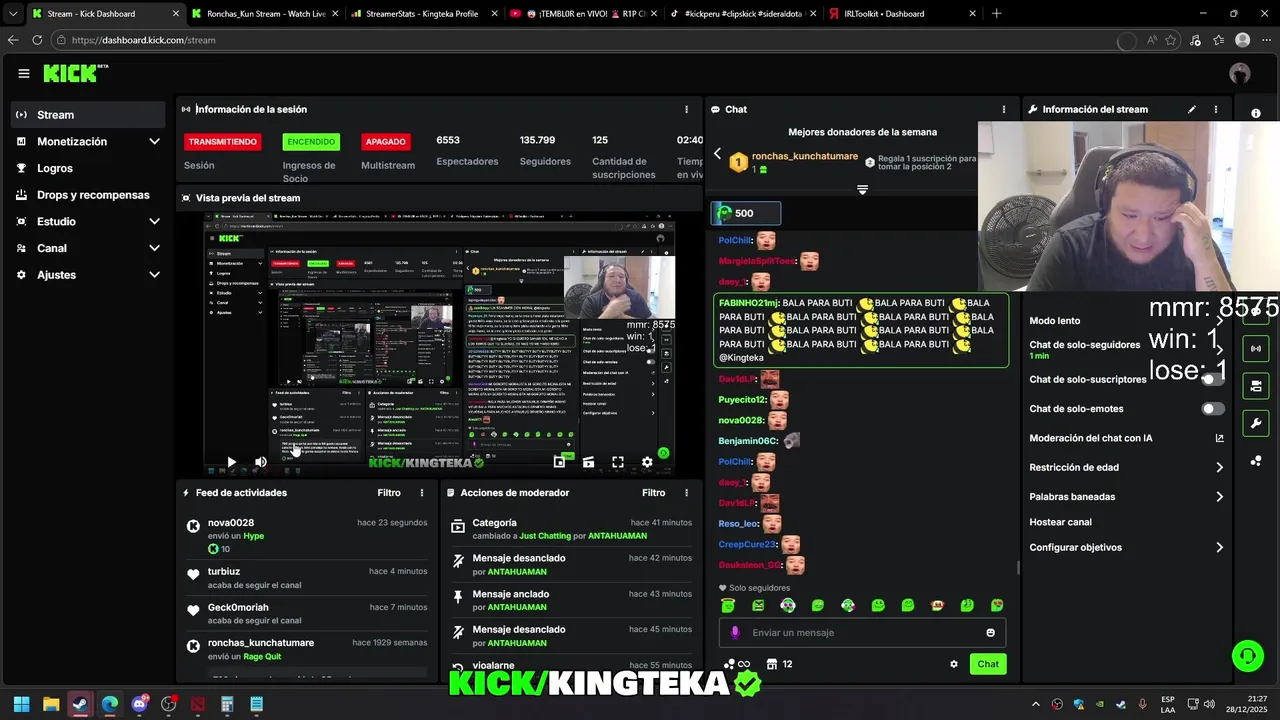This screenshot has height=720, width=1280.
Task: Click the channel points infinity icon
Action: click(x=737, y=664)
